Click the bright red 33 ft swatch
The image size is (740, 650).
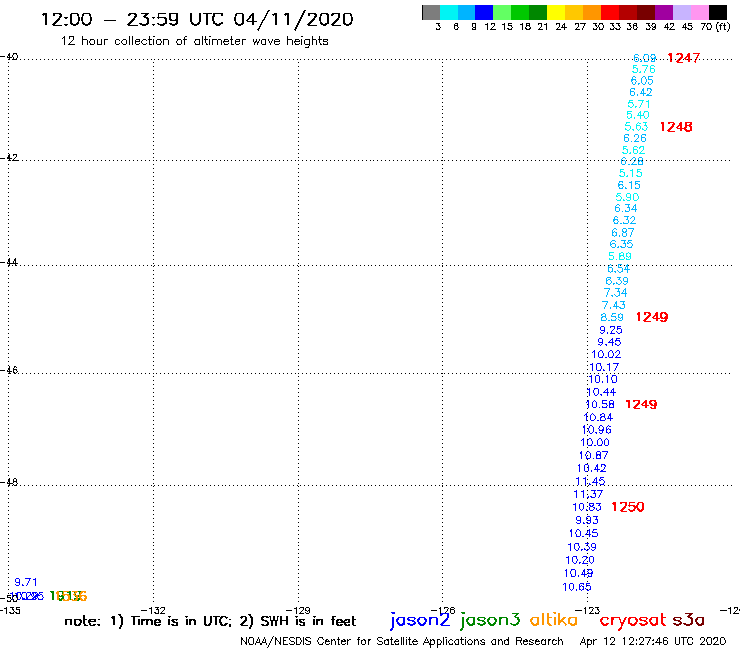(610, 12)
